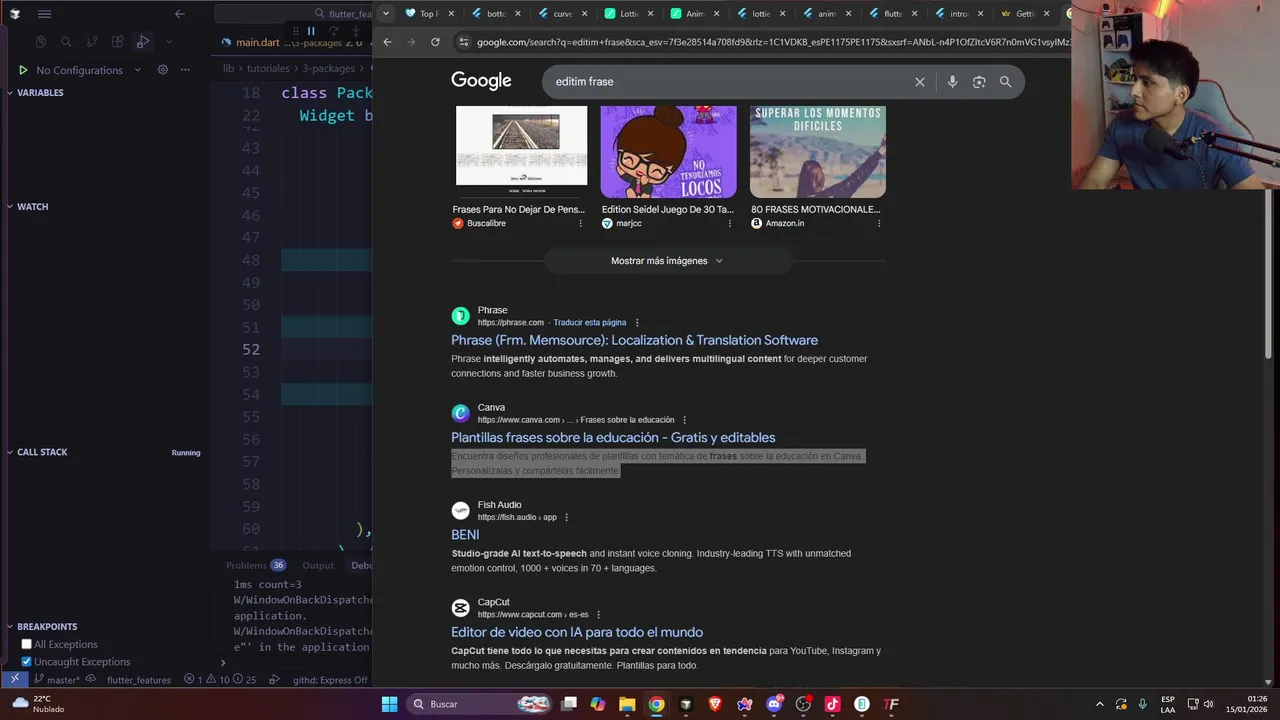Open the Chrome tab list dropdown
The height and width of the screenshot is (720, 1280).
(x=386, y=14)
